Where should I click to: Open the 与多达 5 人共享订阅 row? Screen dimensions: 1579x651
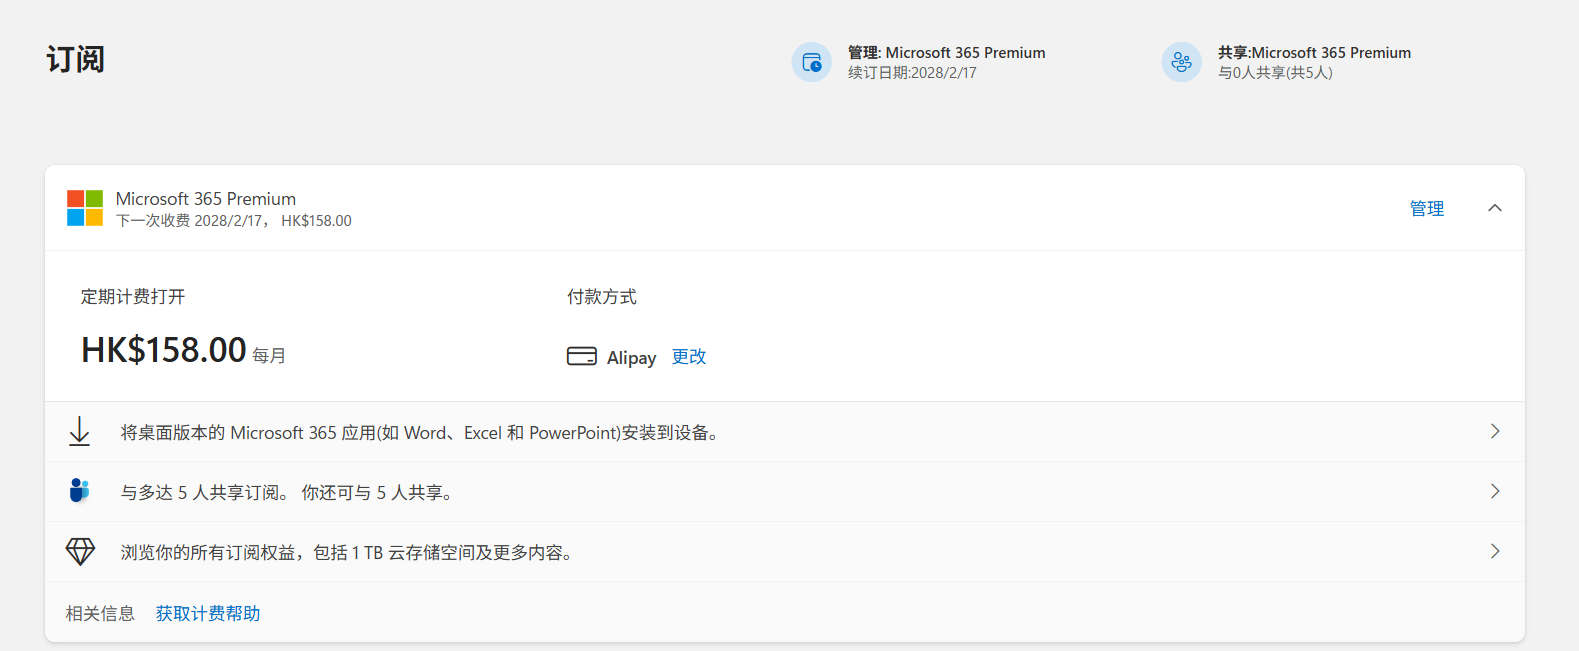pyautogui.click(x=287, y=493)
